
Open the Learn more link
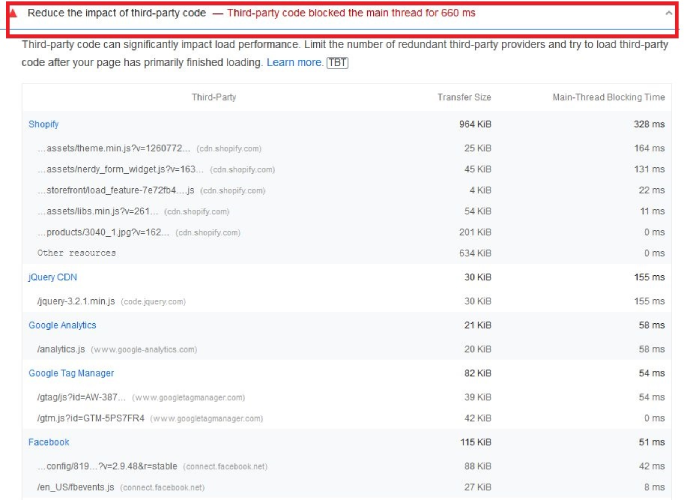coord(294,62)
